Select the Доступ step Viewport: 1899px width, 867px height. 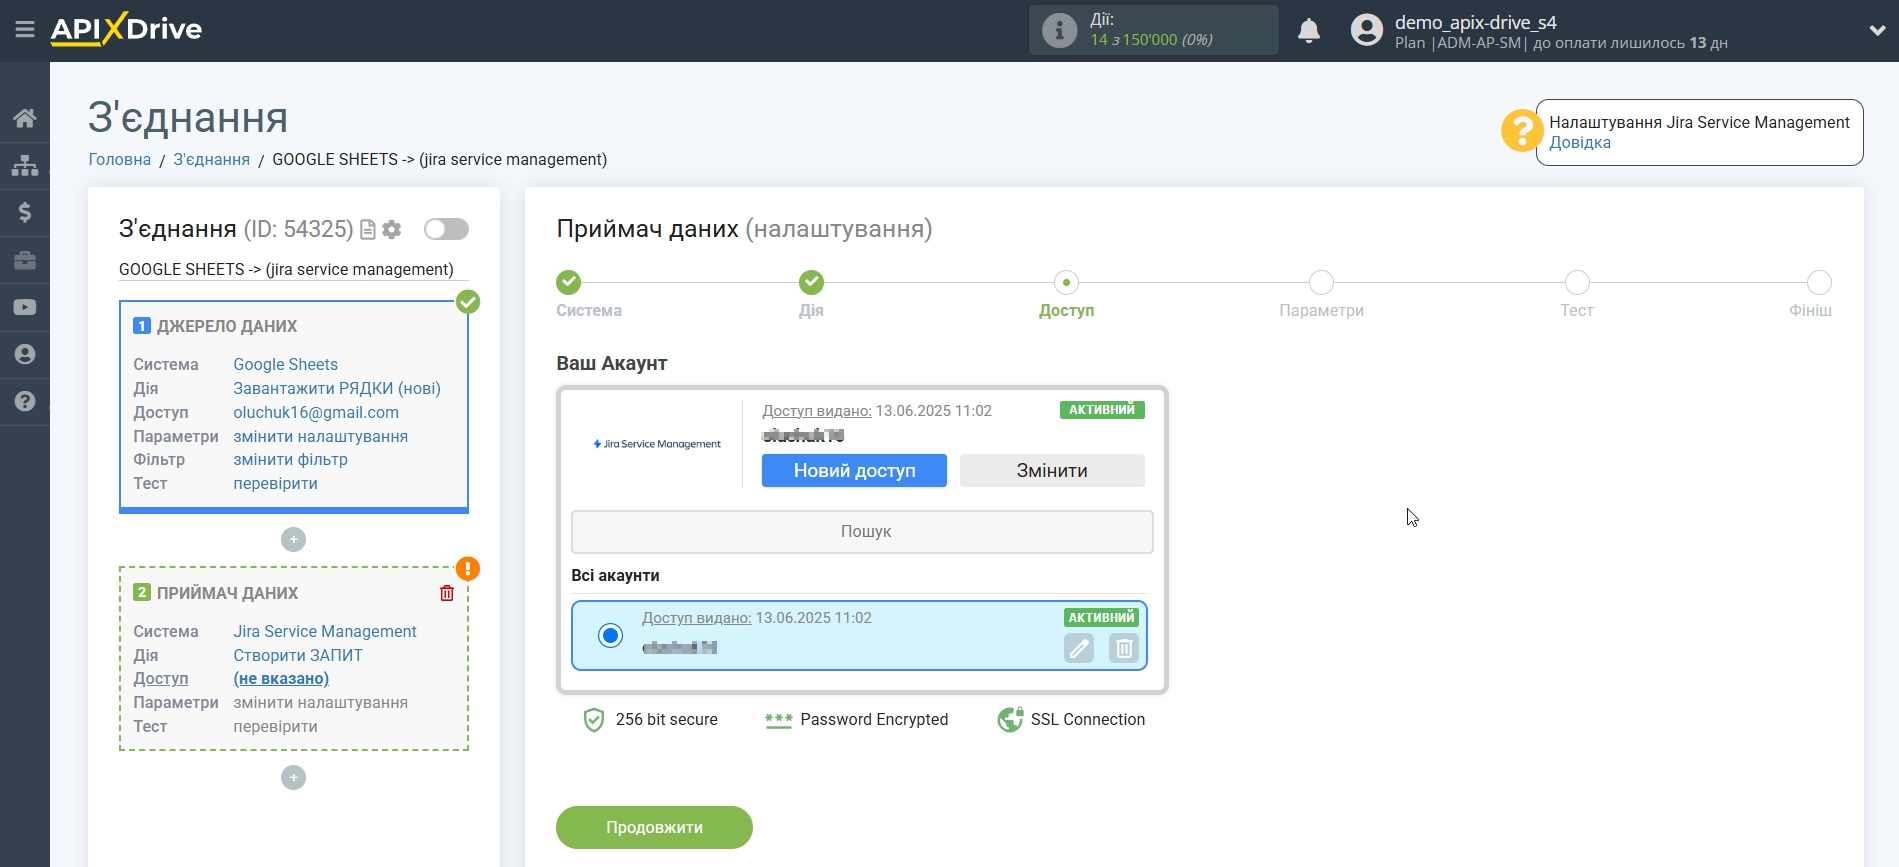pyautogui.click(x=1066, y=282)
